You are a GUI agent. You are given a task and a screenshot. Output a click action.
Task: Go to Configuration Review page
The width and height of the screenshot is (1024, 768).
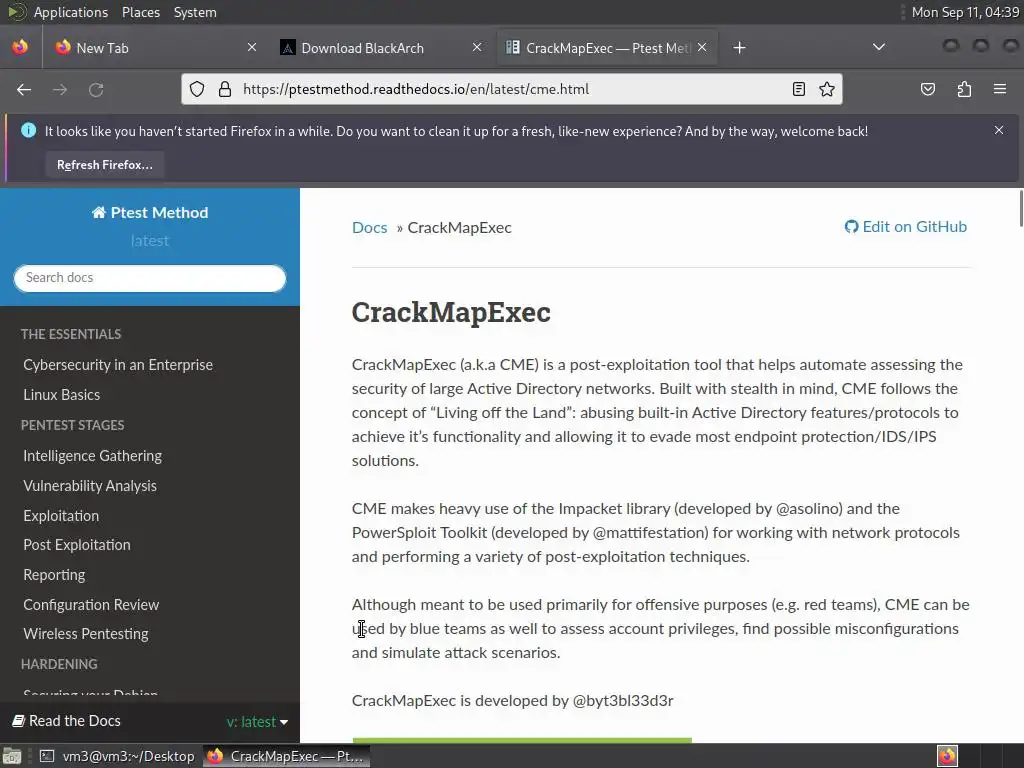[x=91, y=604]
